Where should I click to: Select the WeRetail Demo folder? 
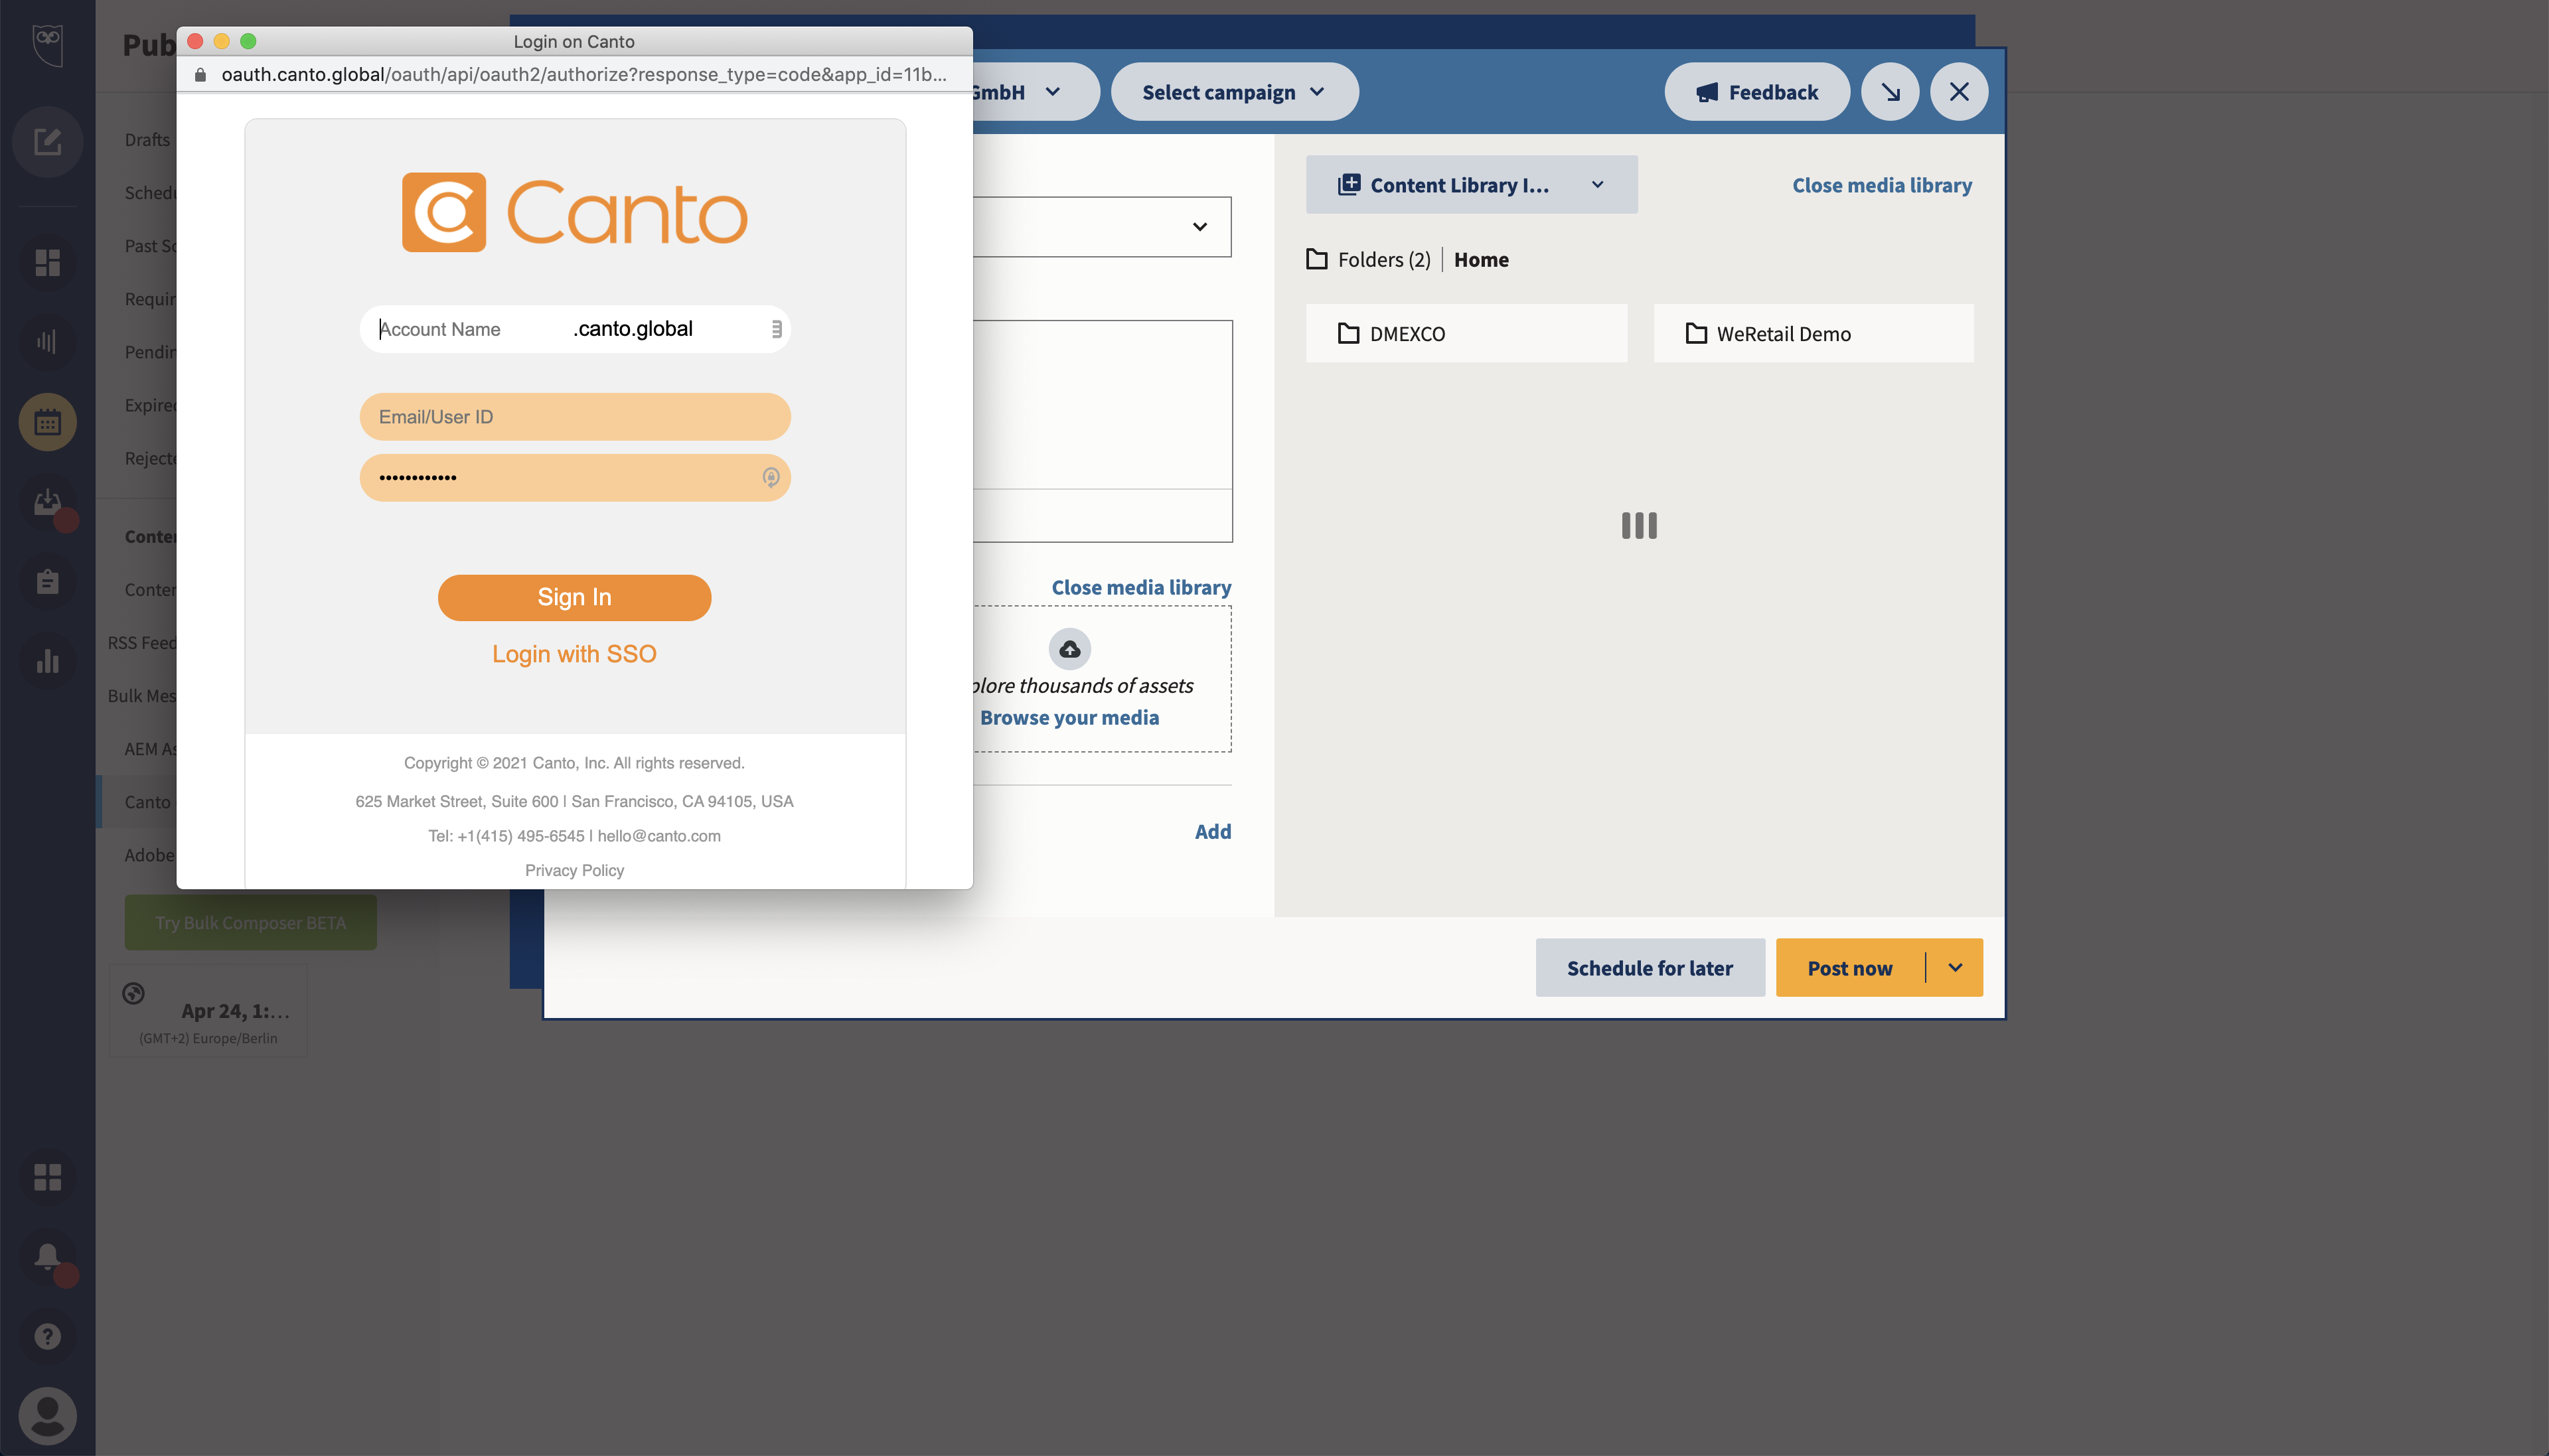[x=1814, y=332]
